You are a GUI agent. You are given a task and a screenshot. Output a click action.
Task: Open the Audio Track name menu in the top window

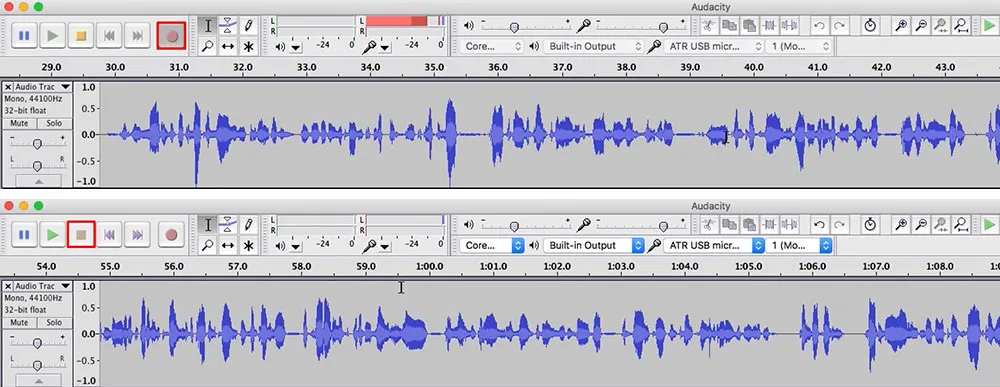43,87
